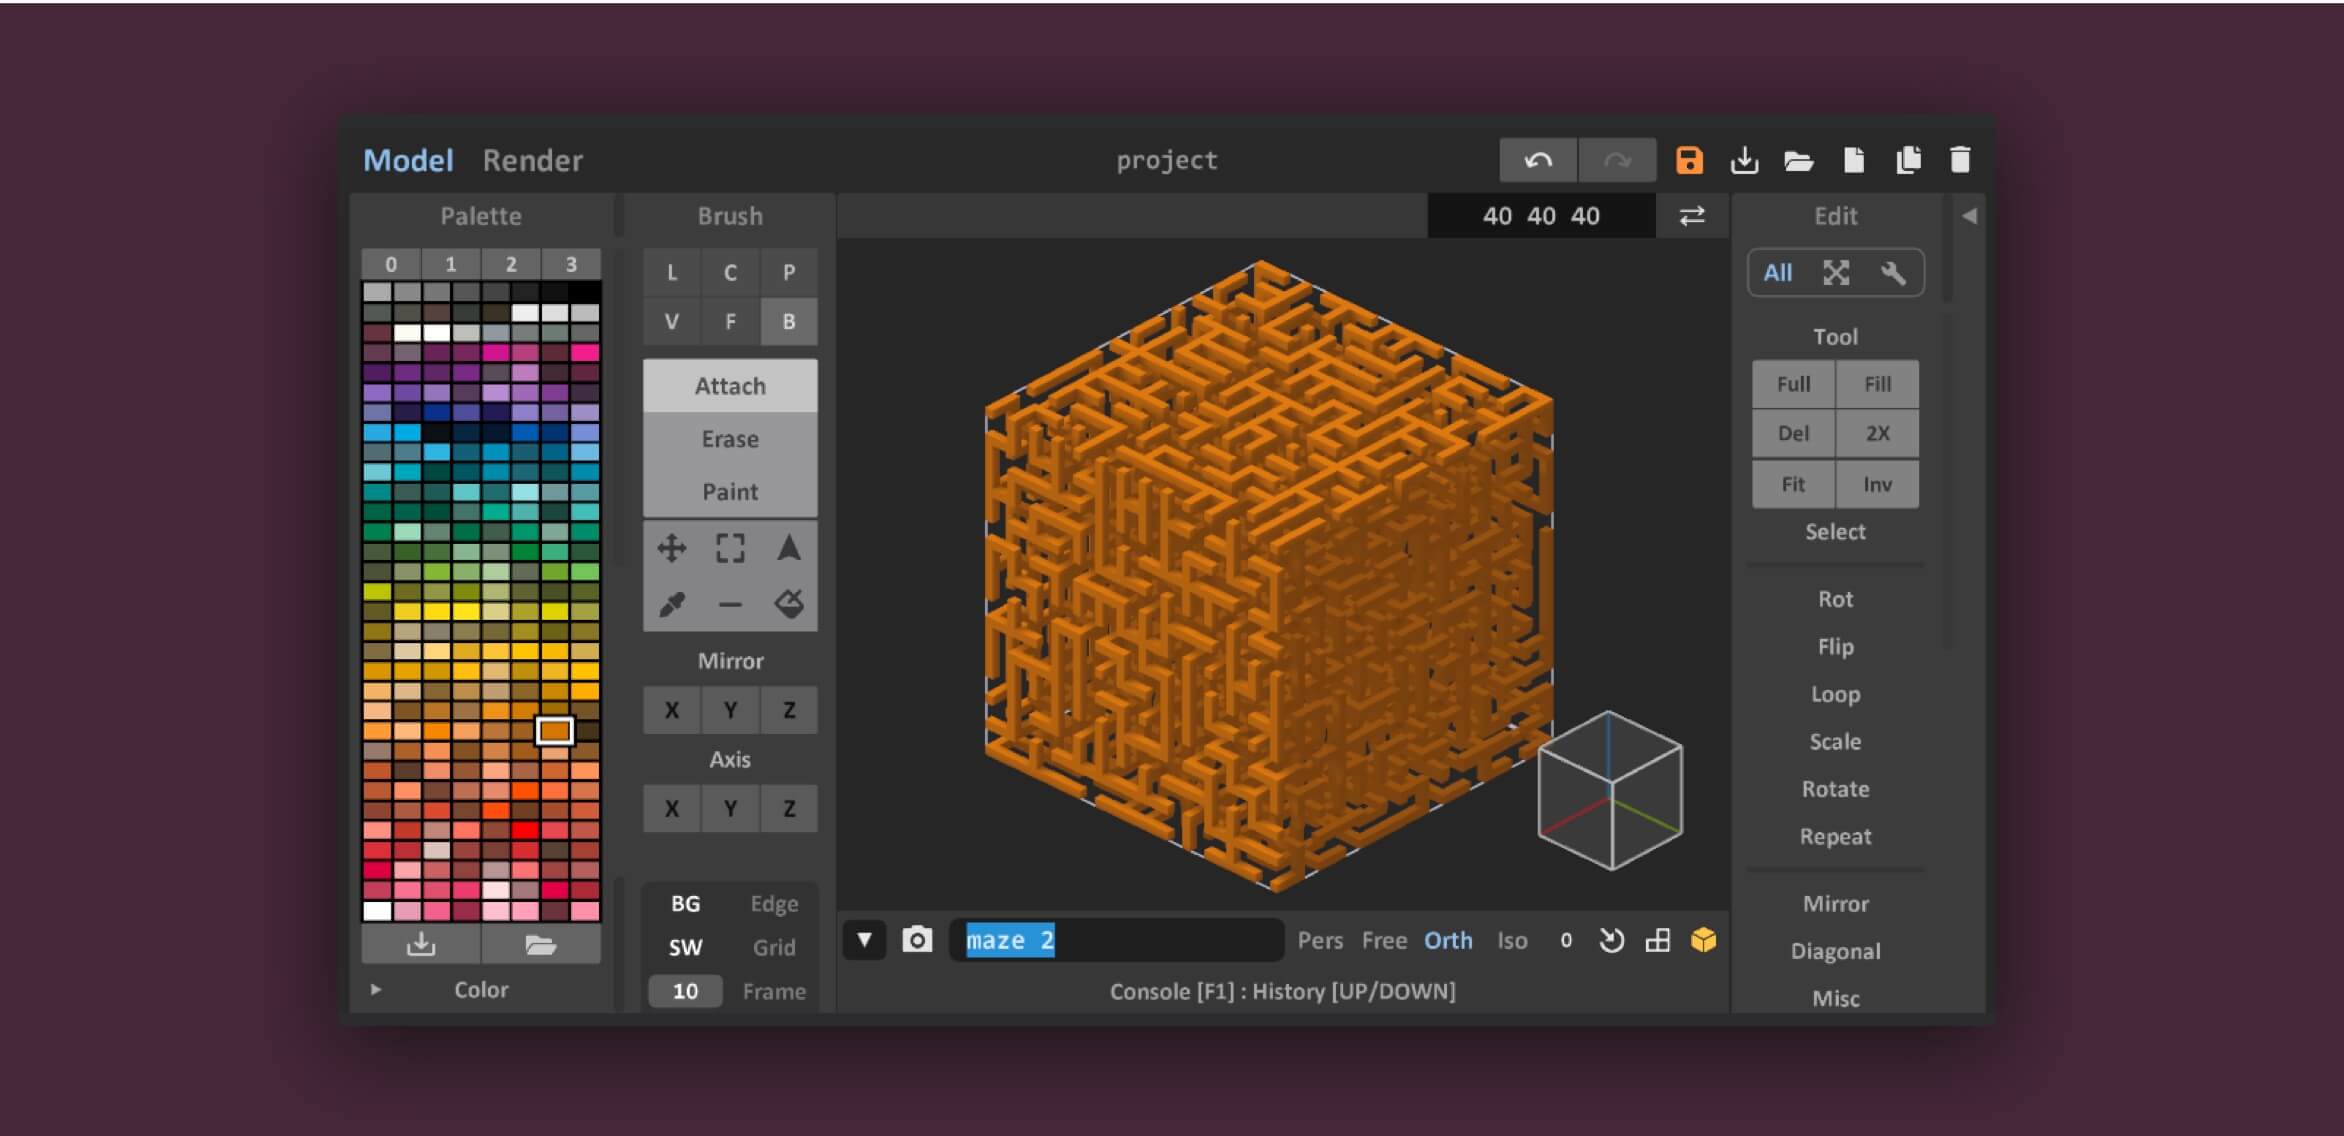Screen dimensions: 2344x1136
Task: Select the expand arrows edit mode icon
Action: tap(1836, 273)
